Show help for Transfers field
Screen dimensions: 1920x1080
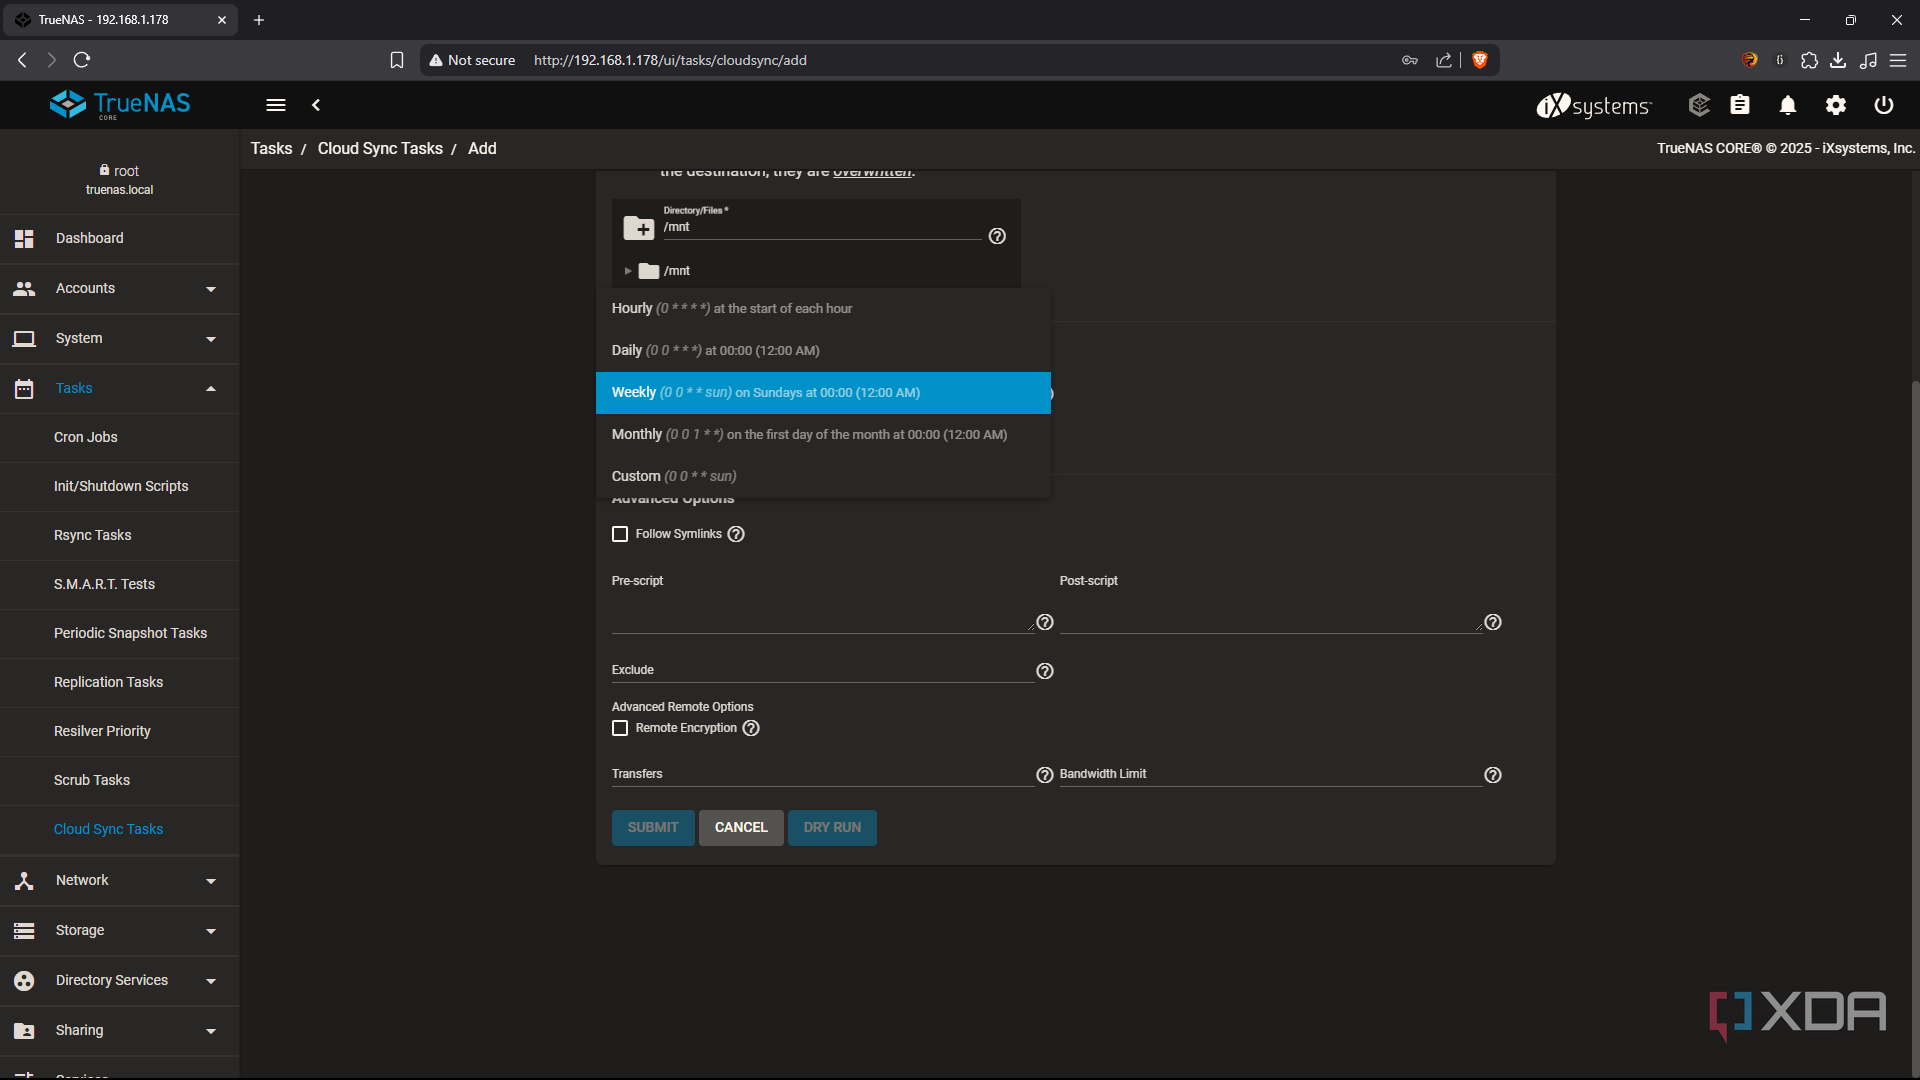[1045, 775]
